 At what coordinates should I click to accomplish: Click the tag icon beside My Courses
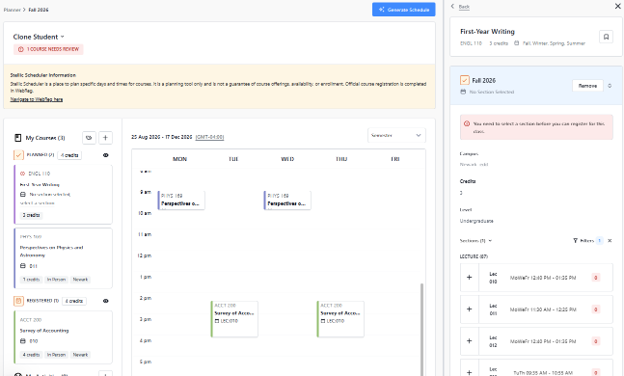coord(89,138)
